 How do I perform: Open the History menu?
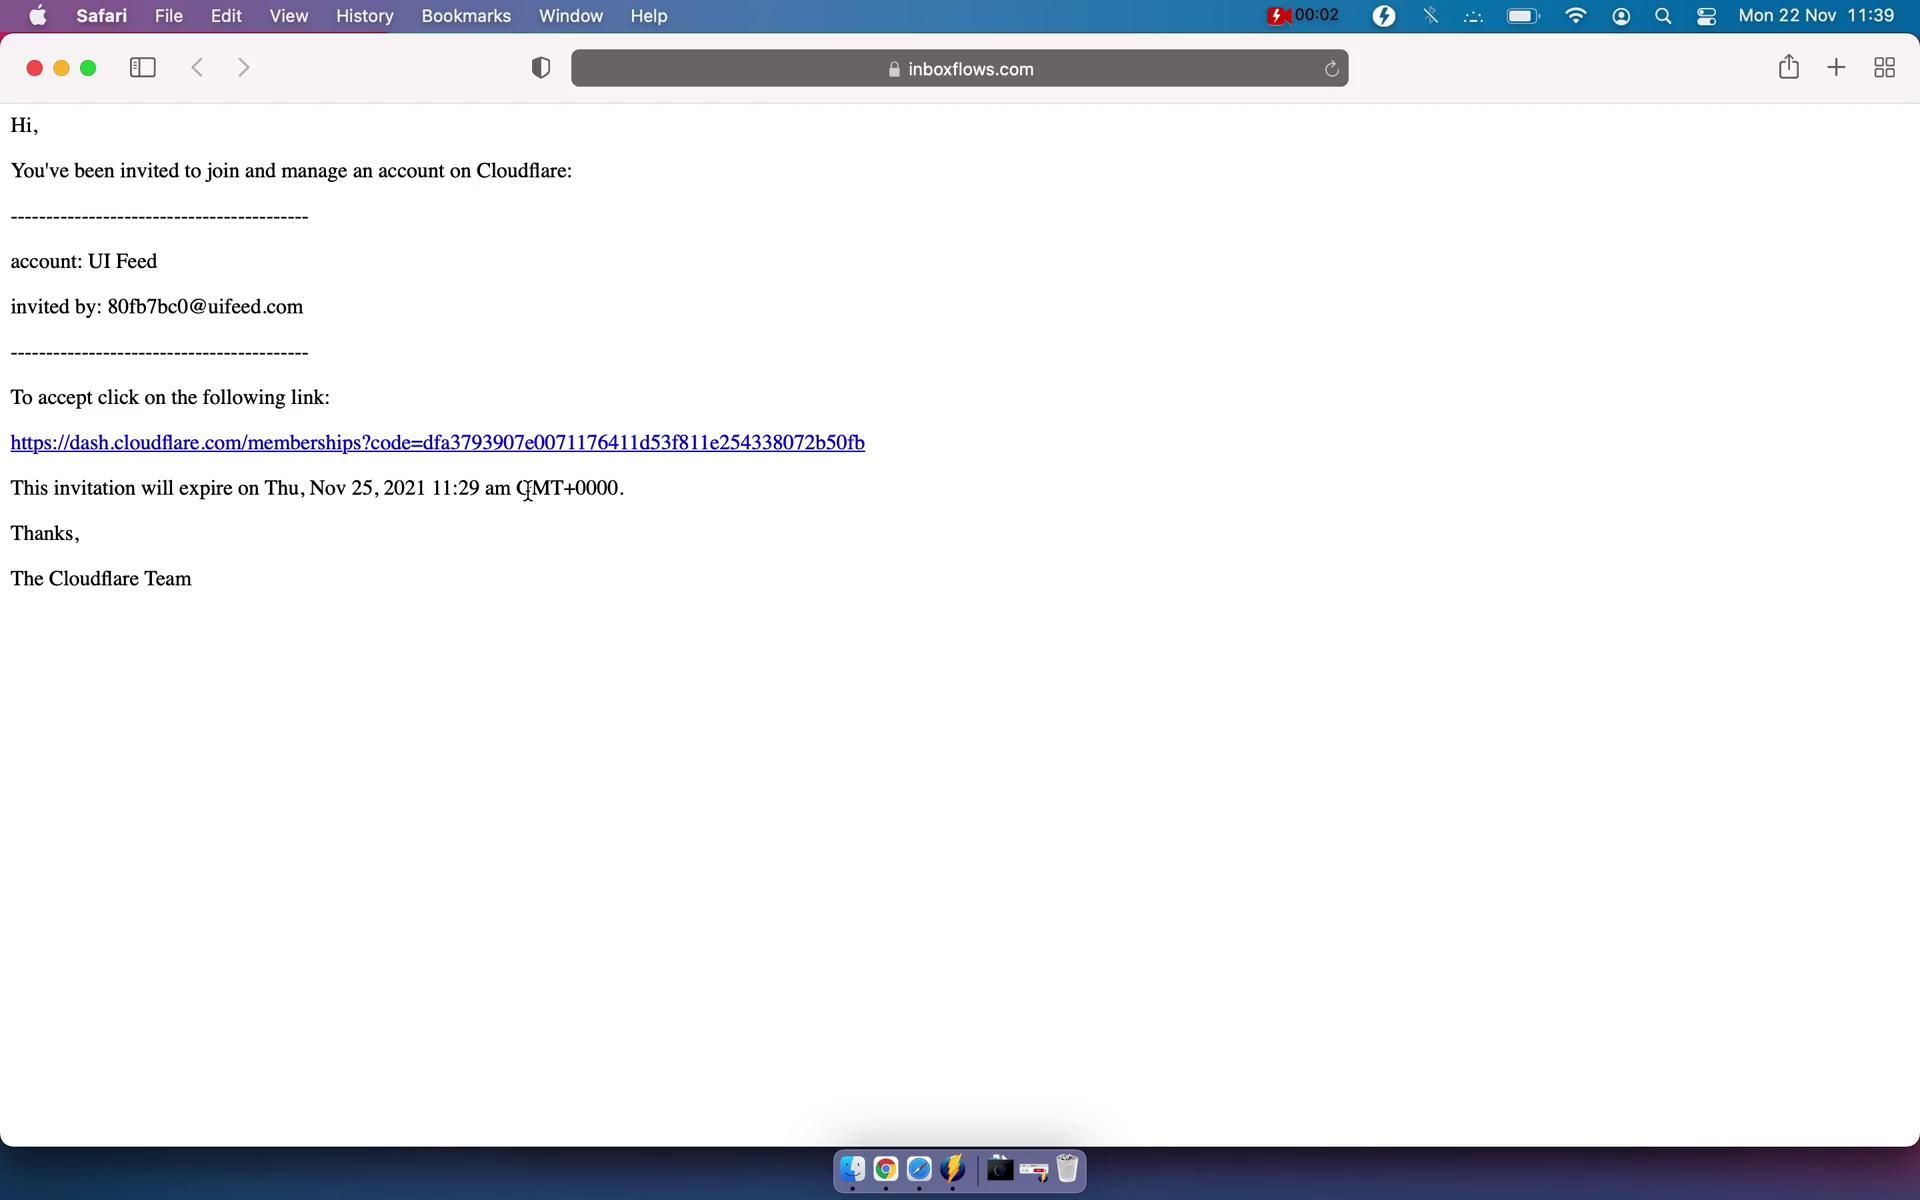(x=364, y=16)
